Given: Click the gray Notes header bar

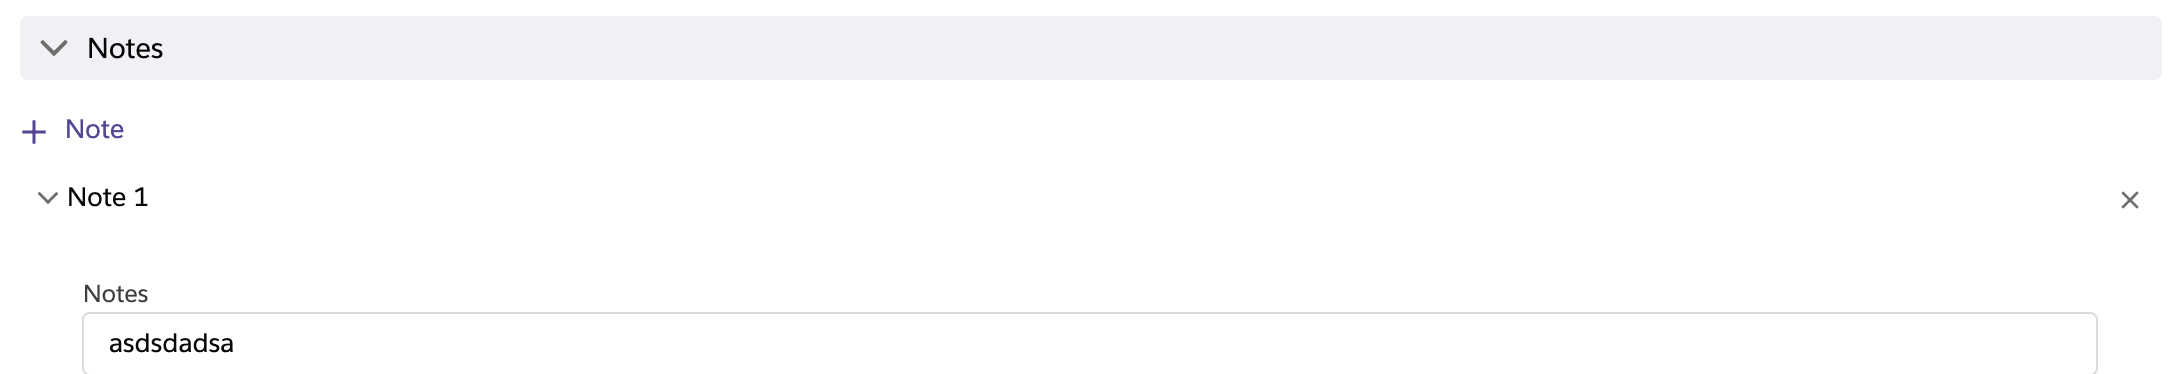Looking at the screenshot, I should click(x=1090, y=48).
